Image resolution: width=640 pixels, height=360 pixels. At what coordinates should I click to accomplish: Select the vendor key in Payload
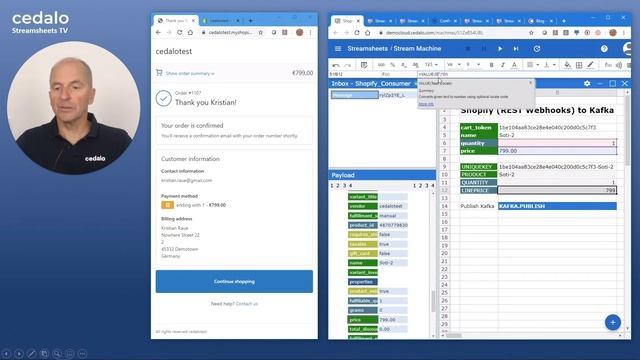[x=363, y=206]
